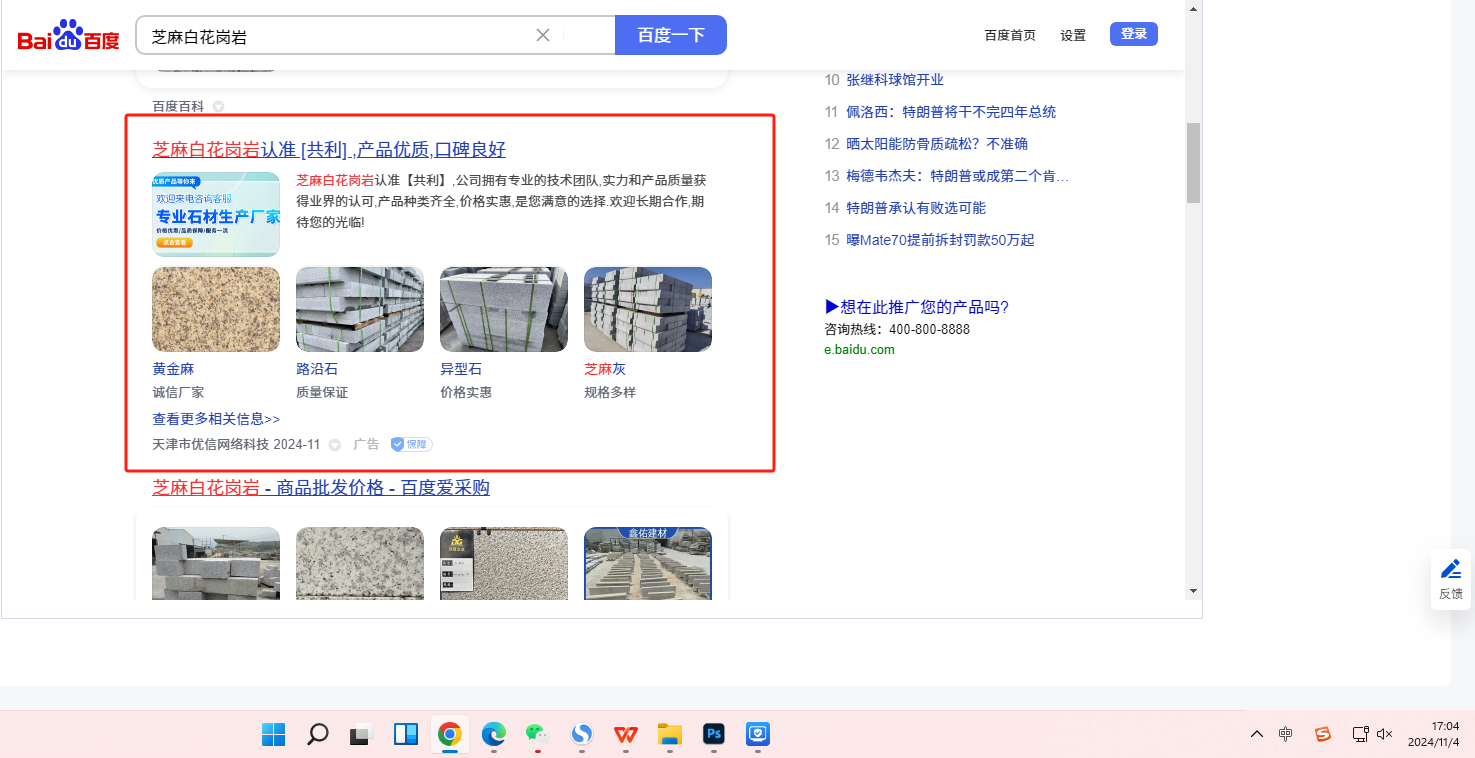The image size is (1475, 758).
Task: Click 查看更多相关信息>> link
Action: click(x=216, y=419)
